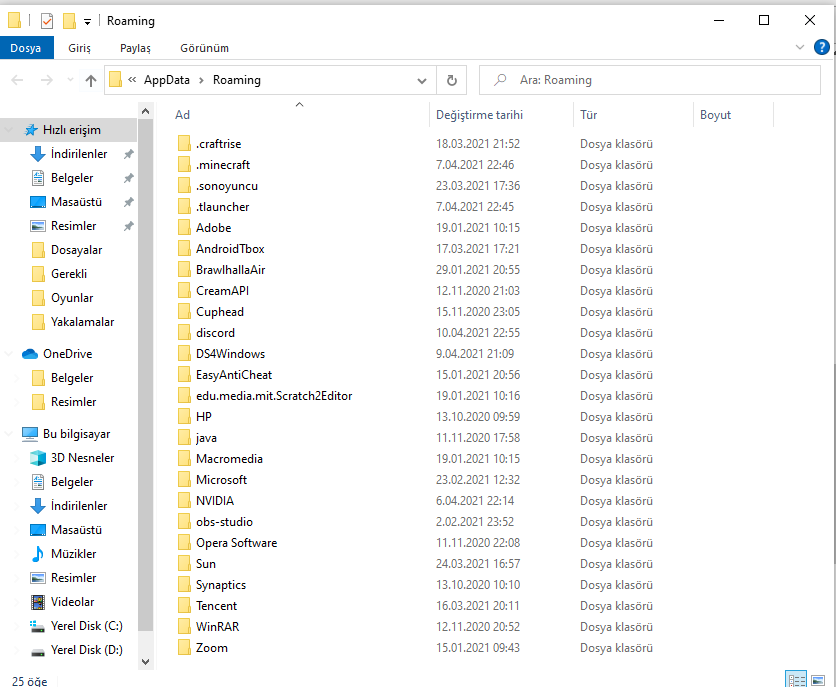Viewport: 836px width, 687px height.
Task: Select the Opera Software folder name
Action: [x=237, y=543]
